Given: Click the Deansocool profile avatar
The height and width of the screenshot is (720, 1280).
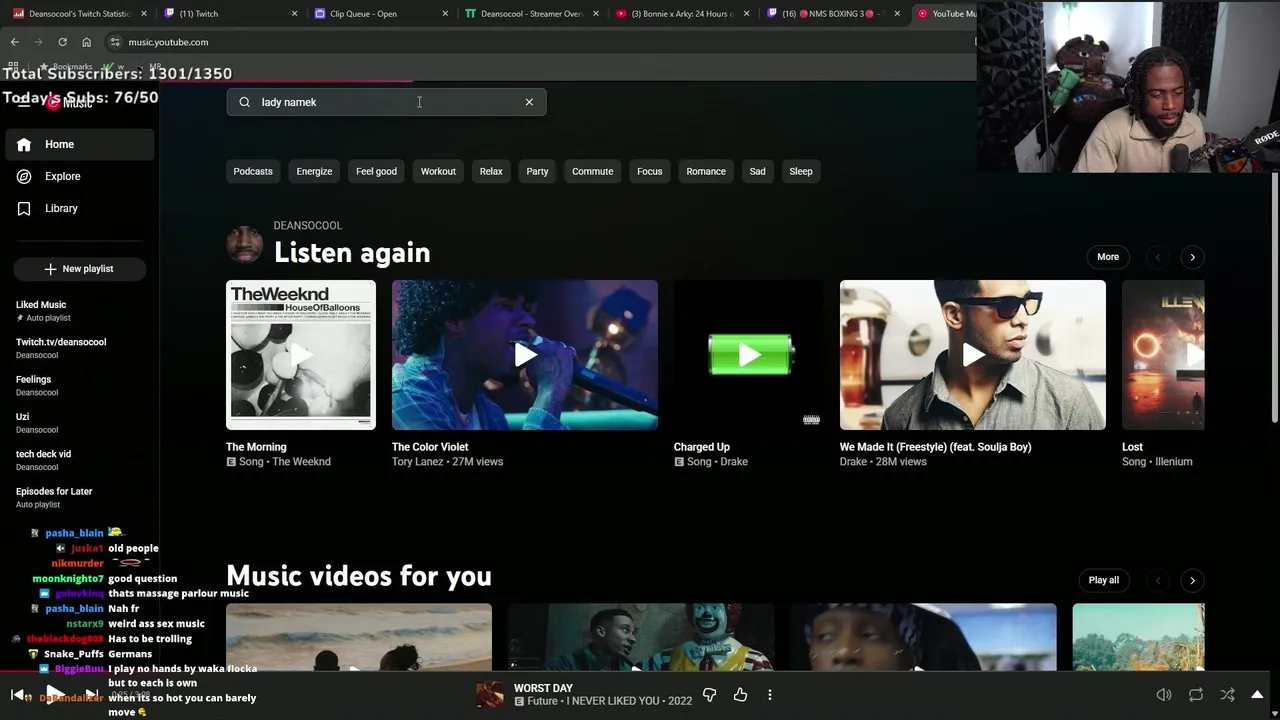Looking at the screenshot, I should coord(245,244).
